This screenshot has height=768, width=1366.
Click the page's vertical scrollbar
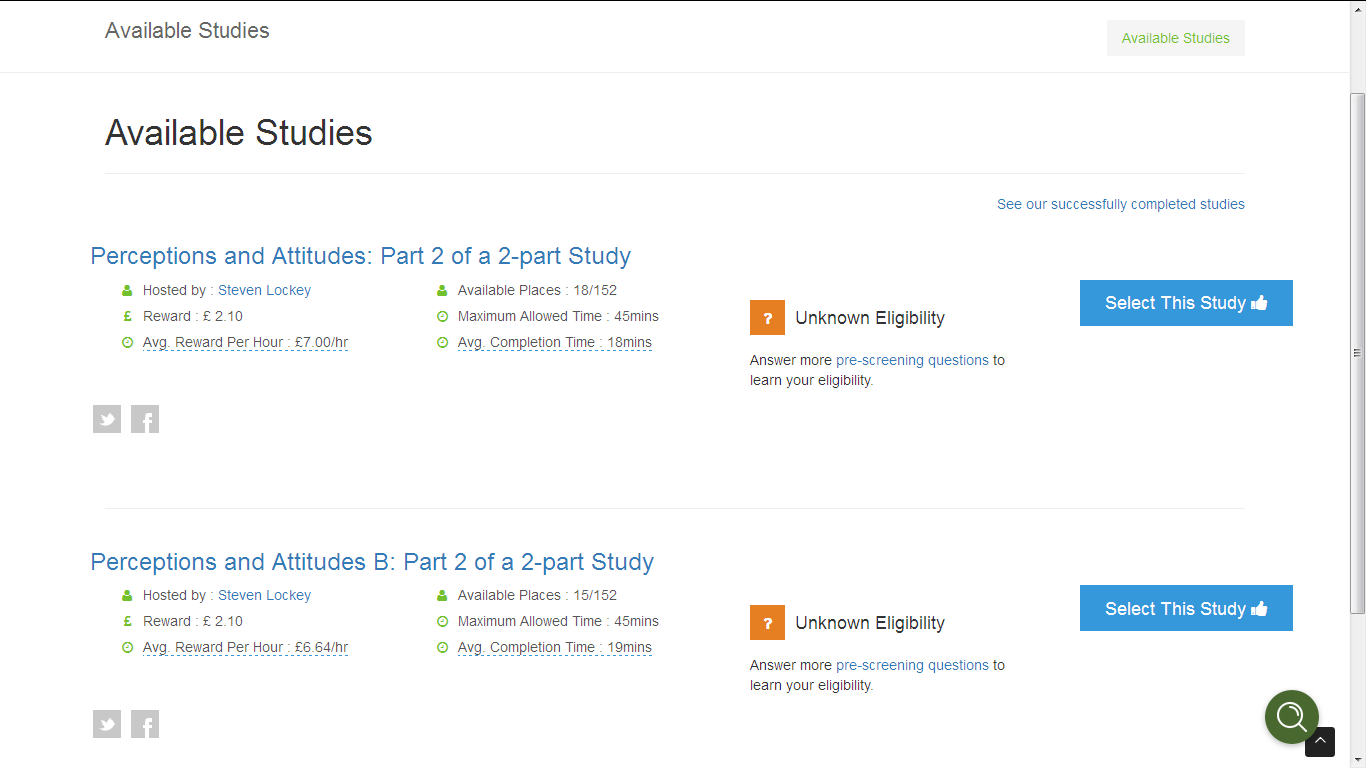pos(1357,352)
